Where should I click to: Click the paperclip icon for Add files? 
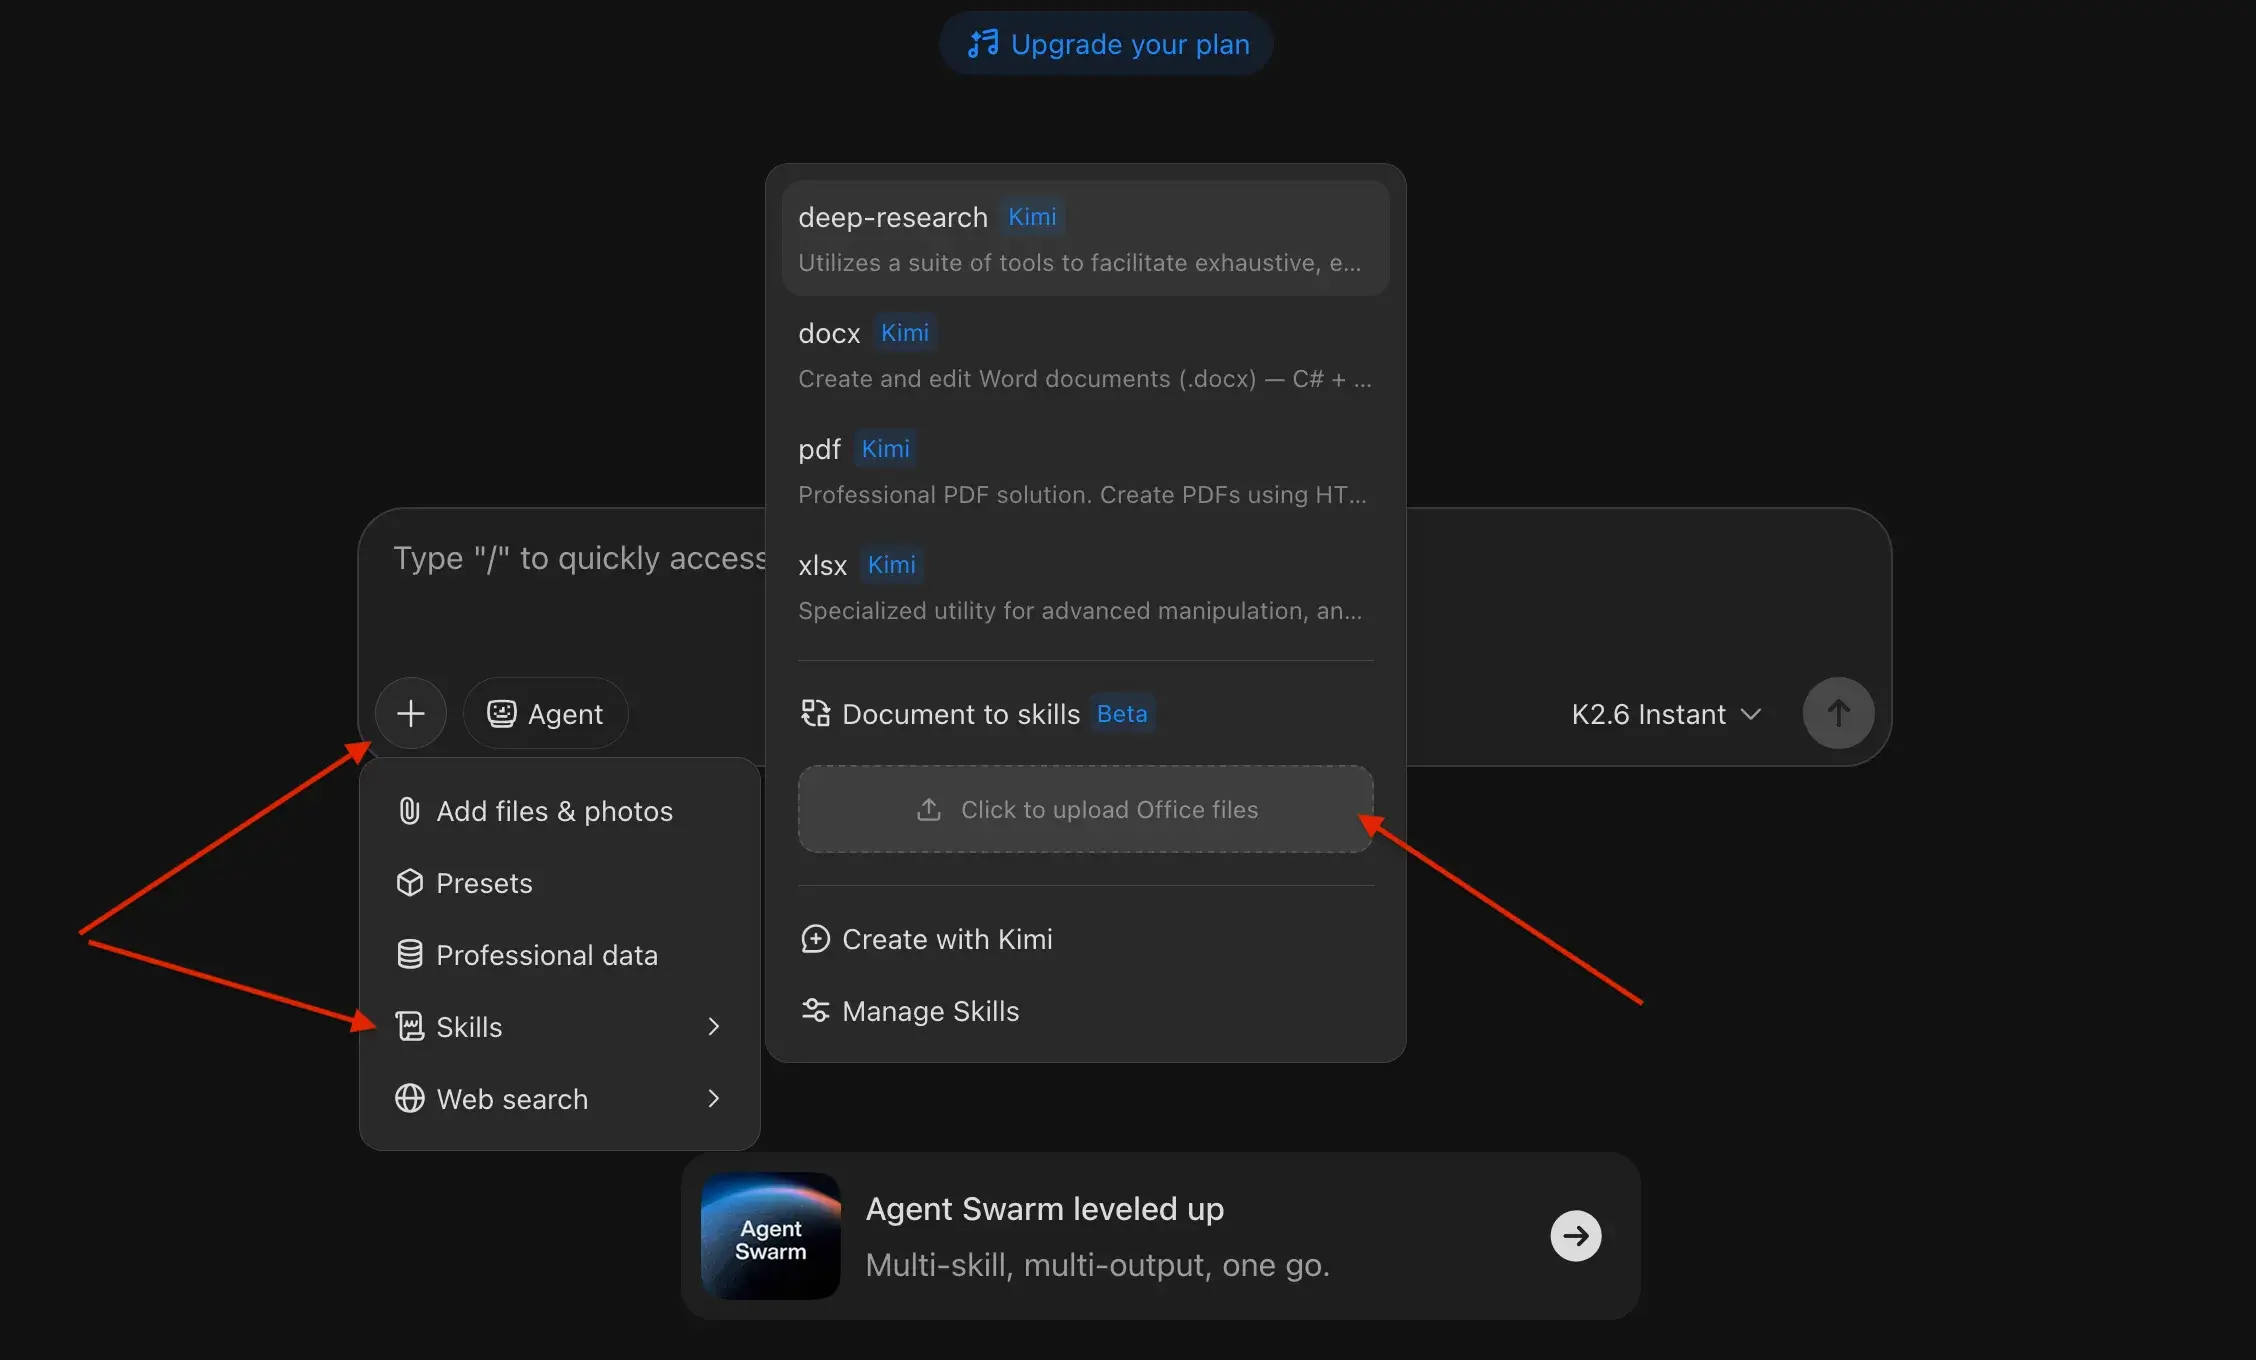pyautogui.click(x=409, y=811)
